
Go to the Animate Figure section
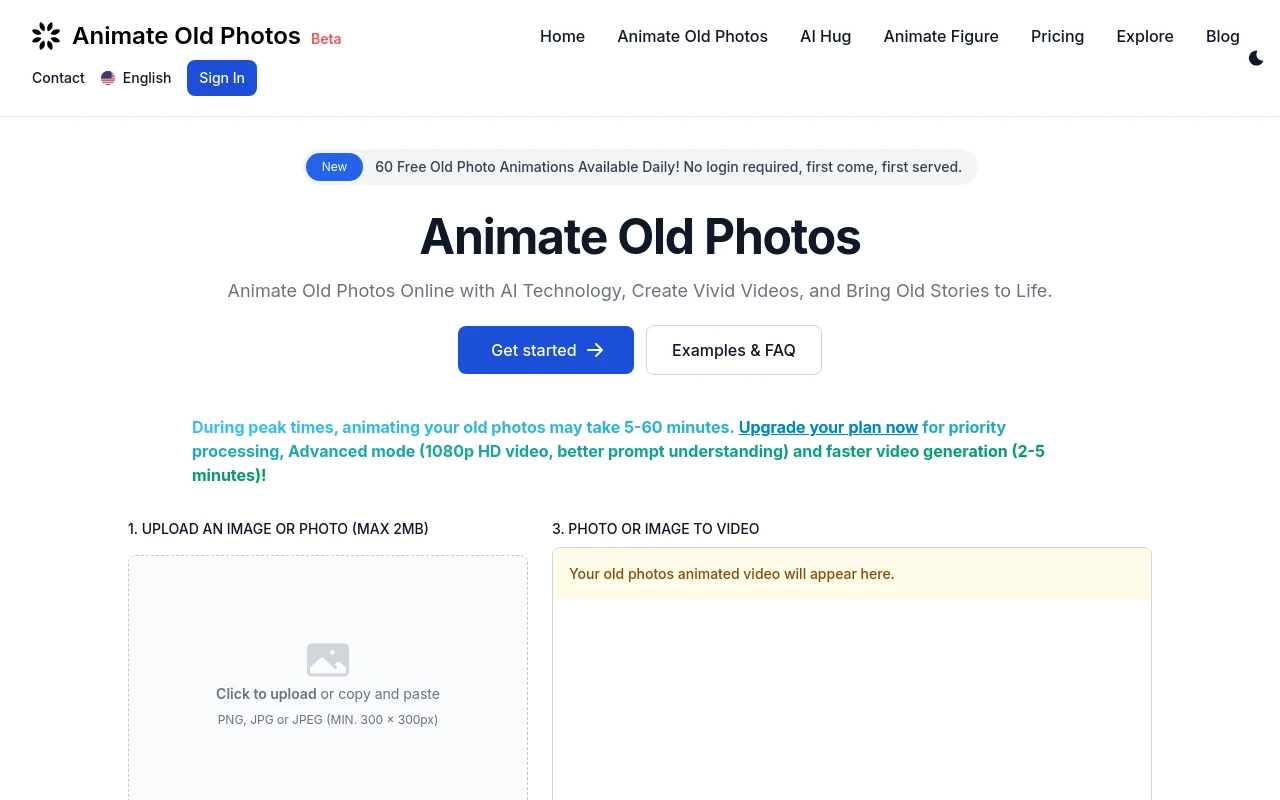tap(941, 36)
